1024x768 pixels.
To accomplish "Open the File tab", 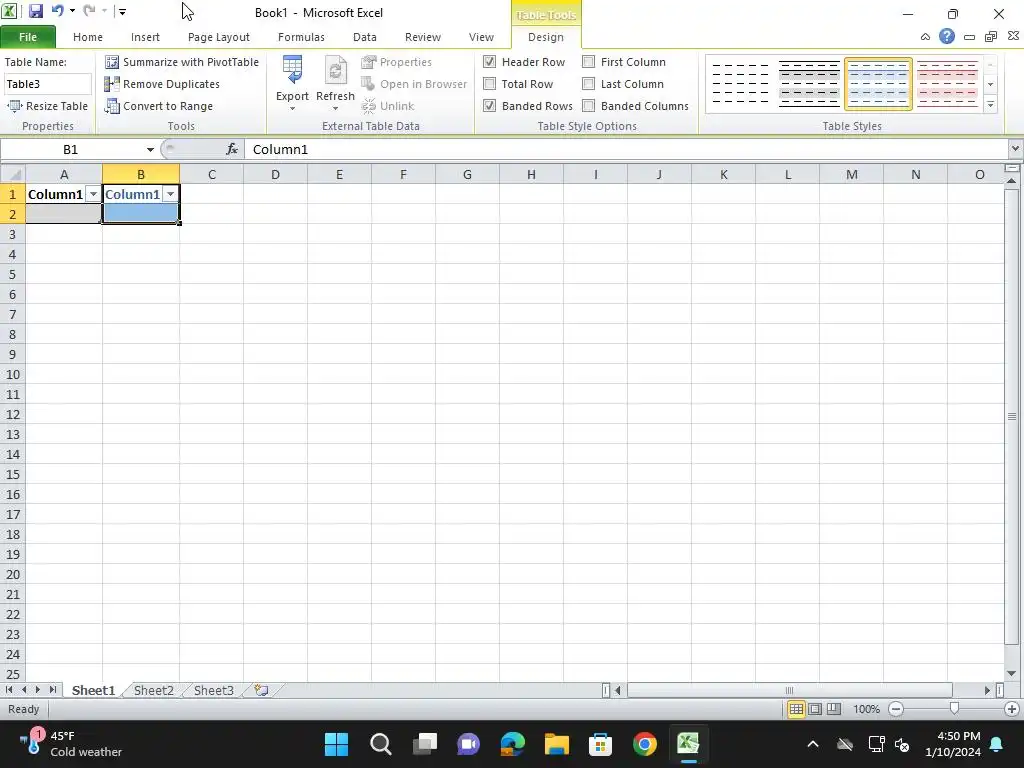I will click(28, 37).
